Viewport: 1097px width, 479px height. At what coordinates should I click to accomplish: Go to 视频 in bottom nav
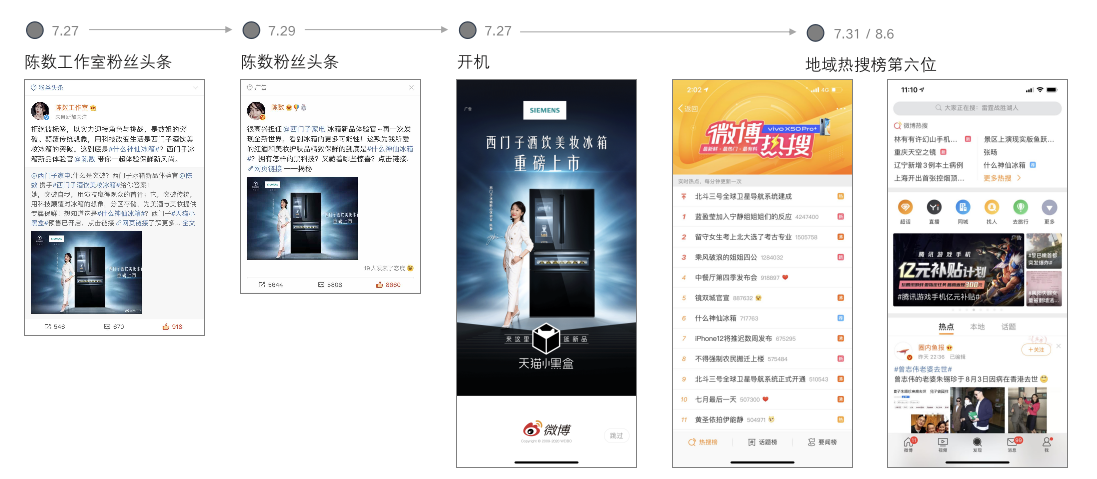click(942, 445)
